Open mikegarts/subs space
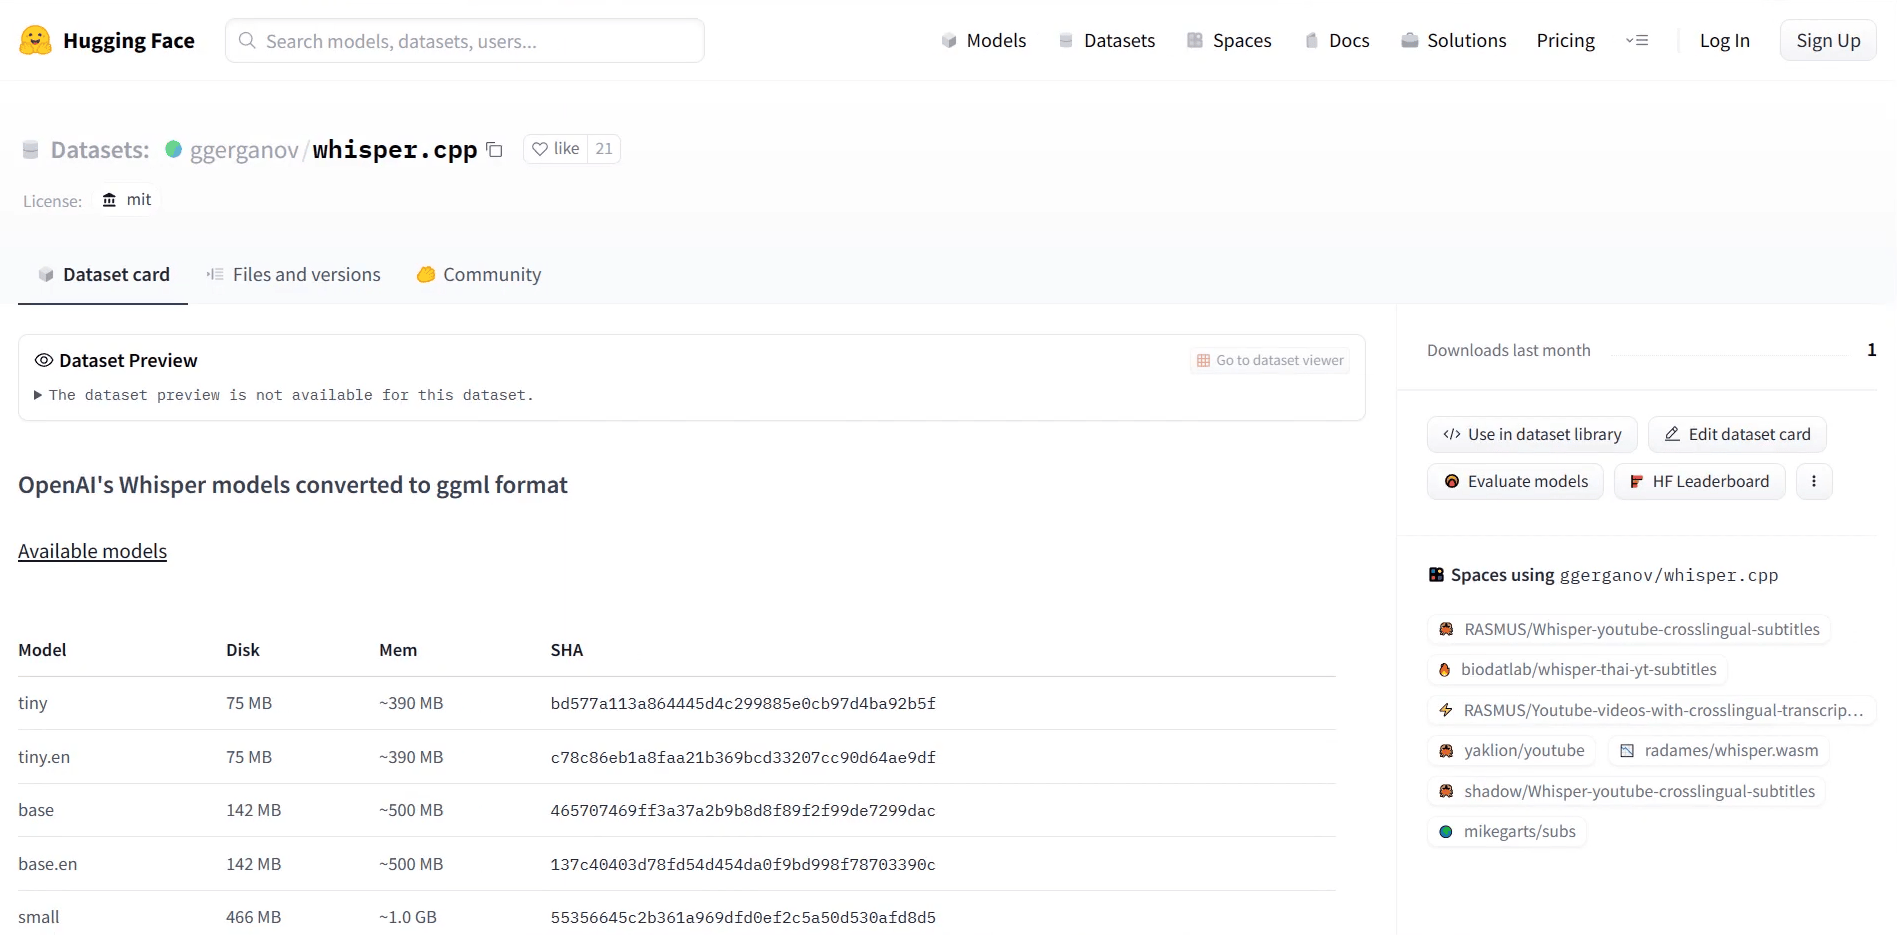1897x935 pixels. [1507, 831]
